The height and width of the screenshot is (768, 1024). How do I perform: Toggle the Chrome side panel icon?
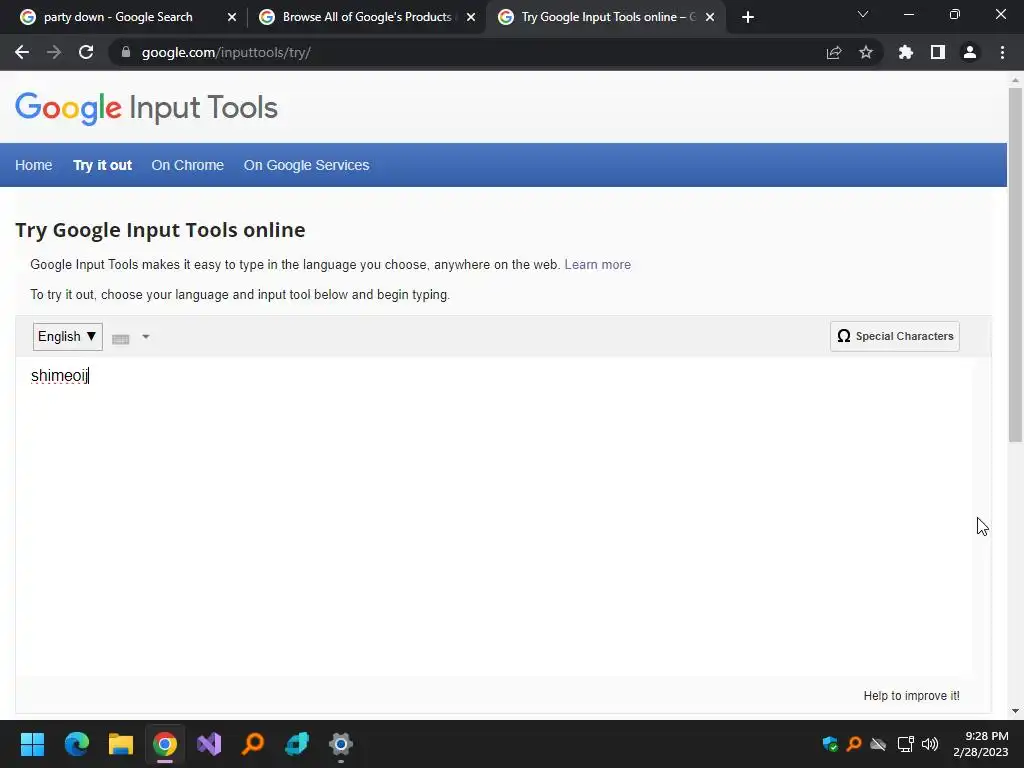938,52
